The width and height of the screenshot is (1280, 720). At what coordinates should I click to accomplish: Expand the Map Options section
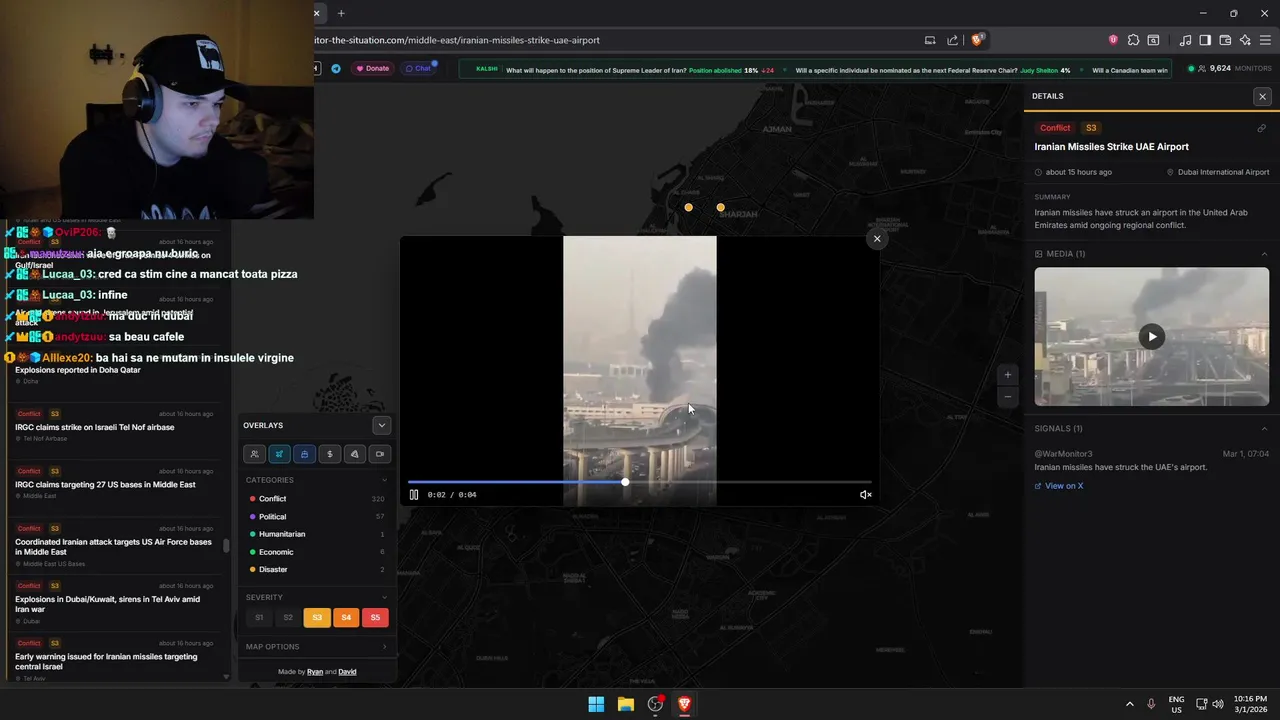click(x=316, y=647)
